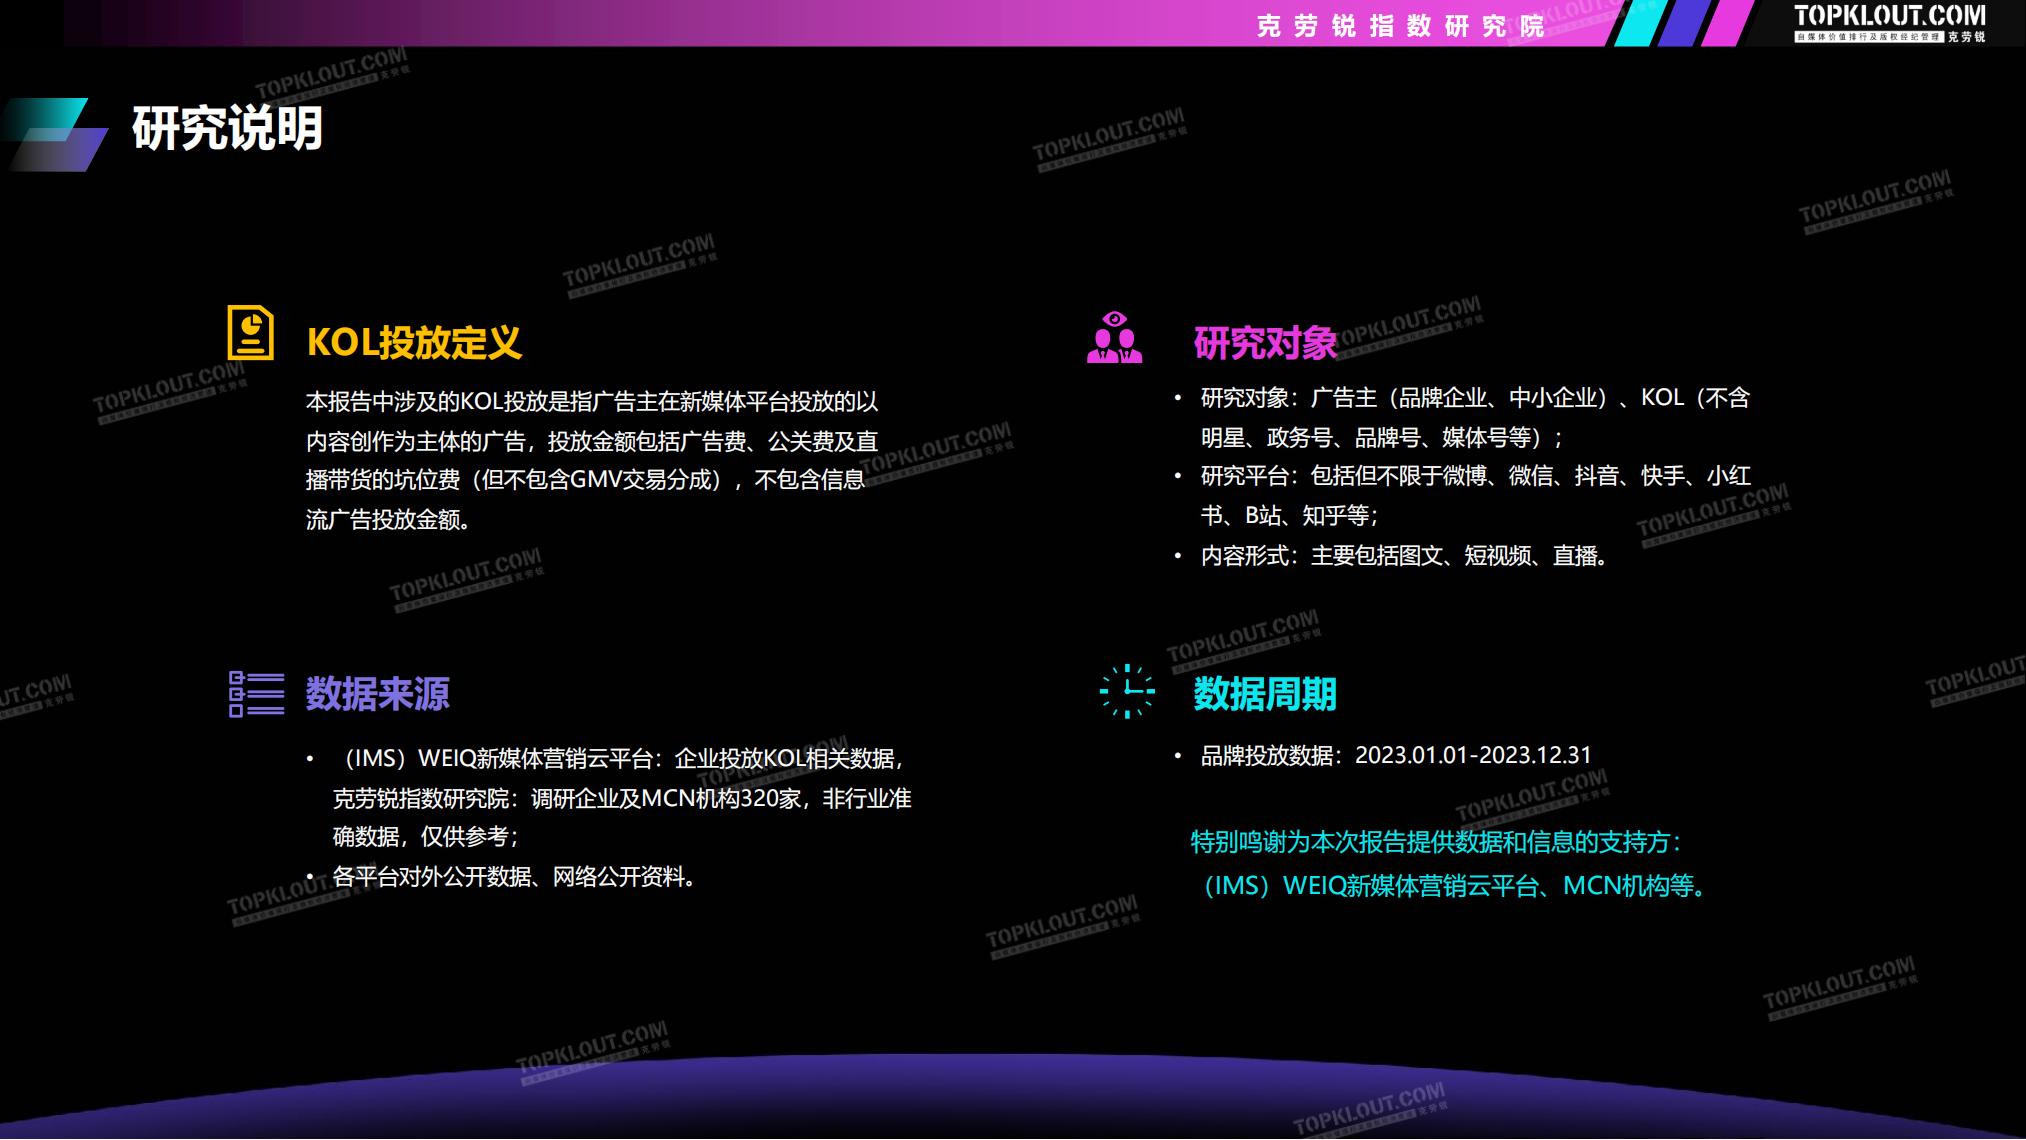Click the bullet 内容形式：主要包括图文、短视频、直播
Image resolution: width=2026 pixels, height=1140 pixels.
coord(1405,555)
